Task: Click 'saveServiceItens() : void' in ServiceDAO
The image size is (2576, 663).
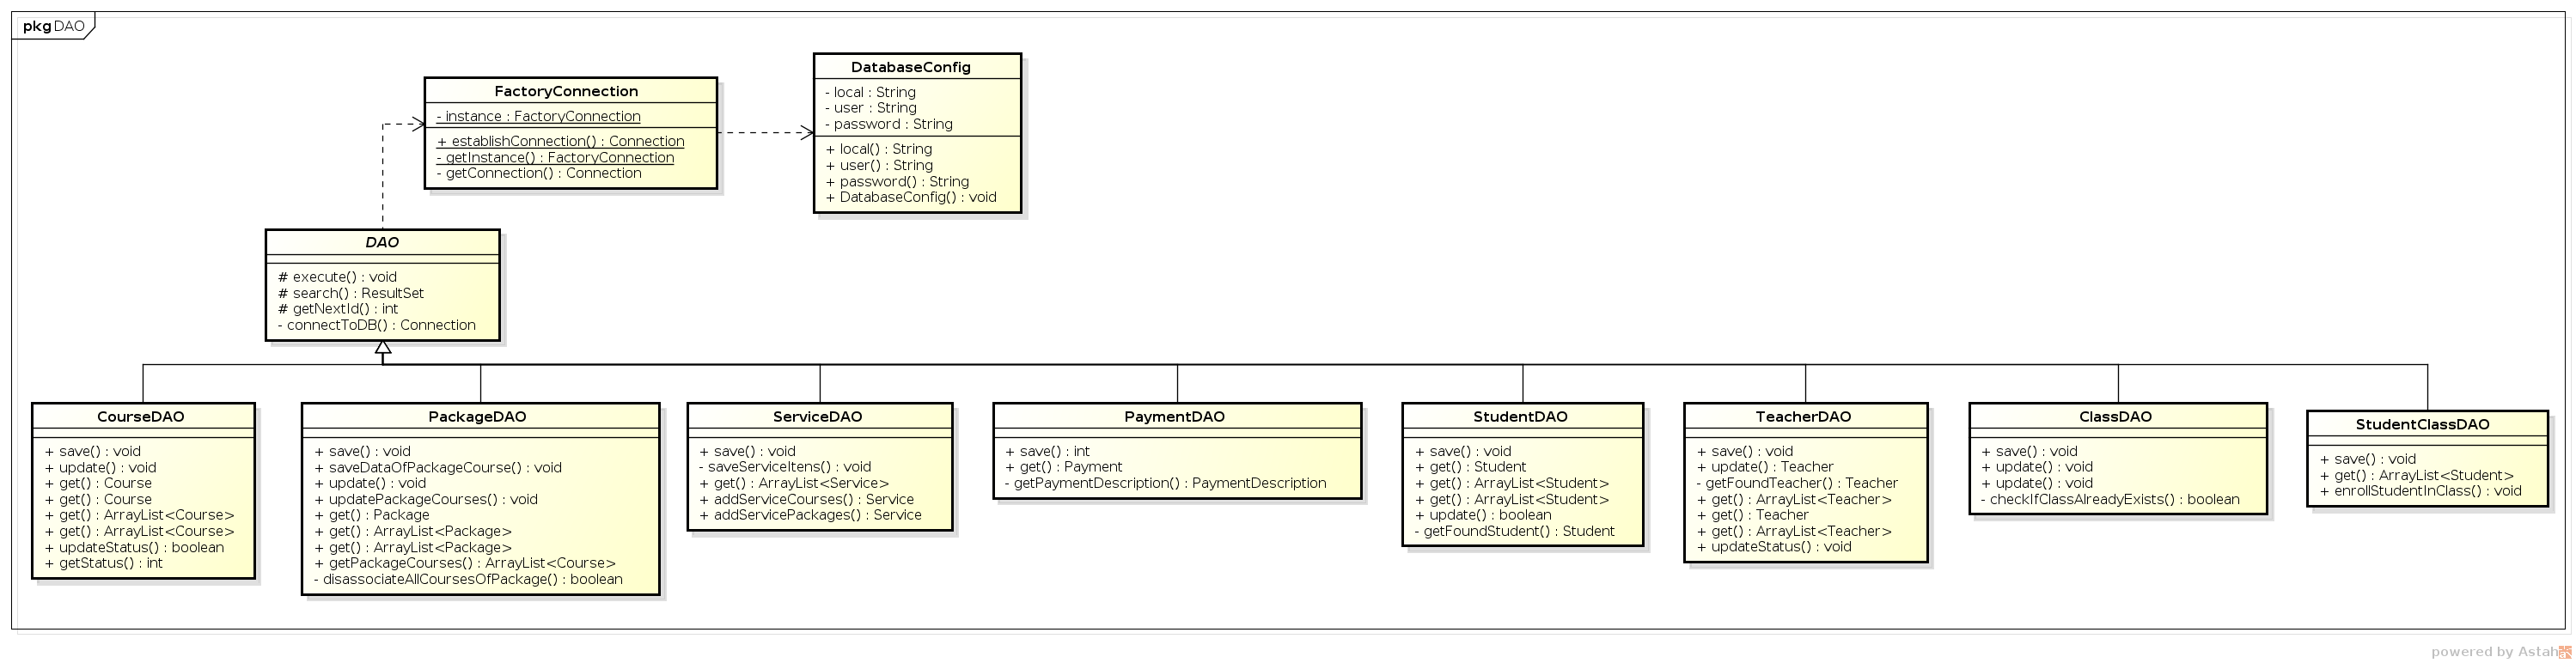Action: point(785,467)
